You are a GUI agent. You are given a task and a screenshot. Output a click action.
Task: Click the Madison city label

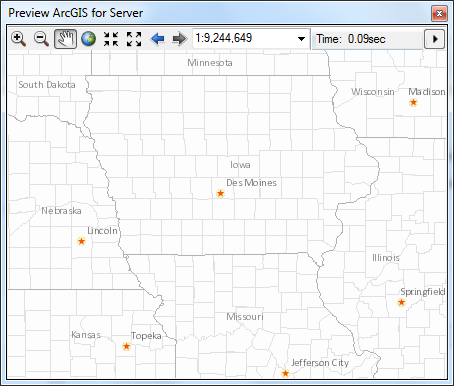[x=427, y=92]
